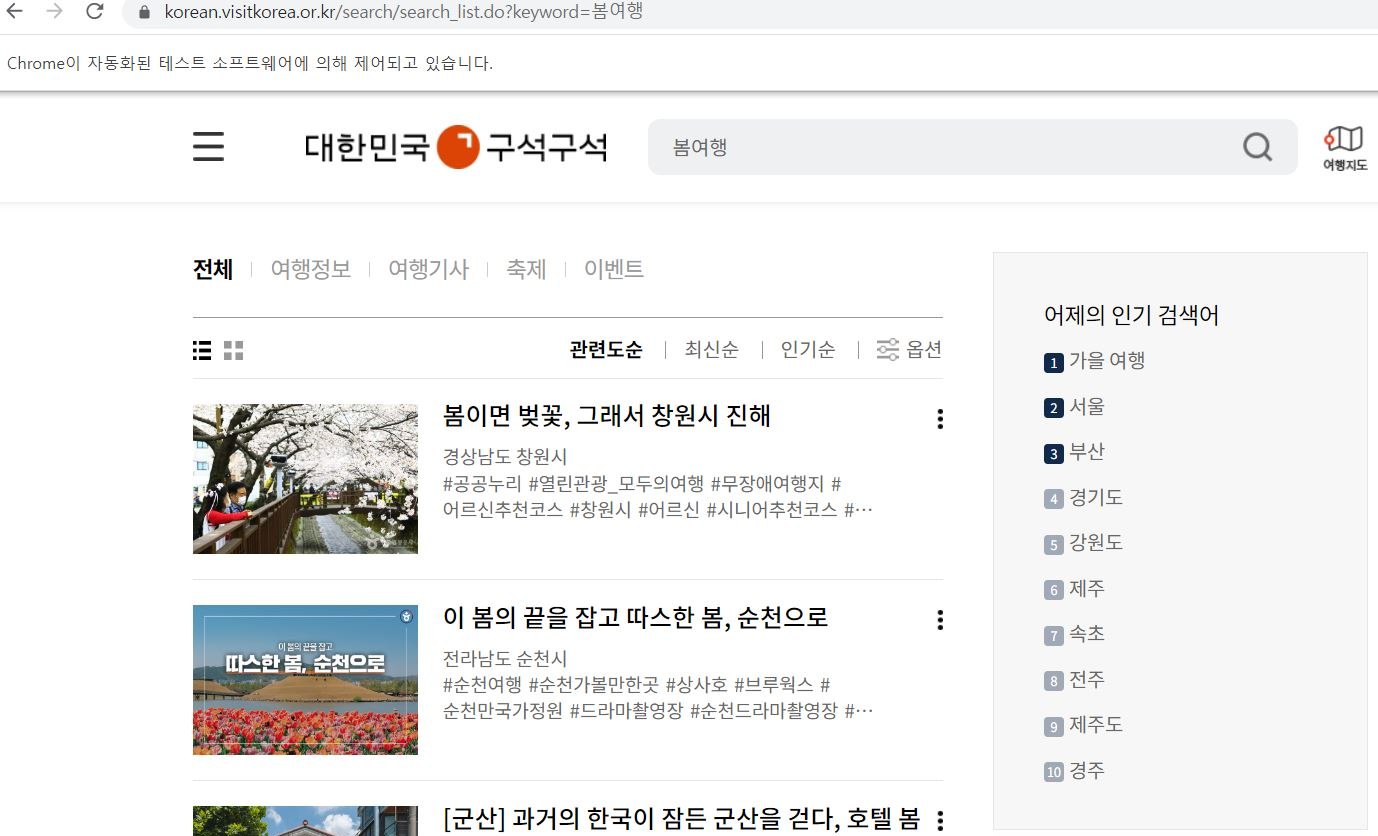Click the search magnifier icon
The image size is (1378, 836).
click(x=1257, y=147)
